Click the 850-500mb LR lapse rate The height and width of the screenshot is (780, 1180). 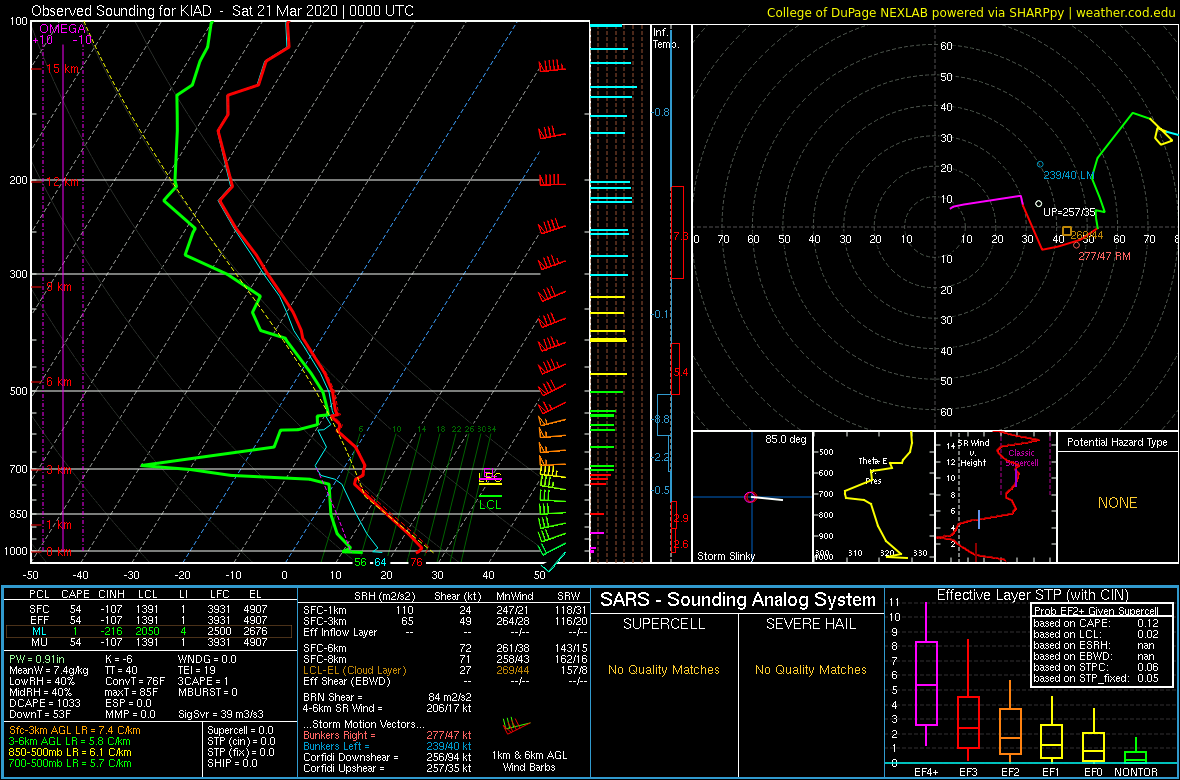[69, 752]
